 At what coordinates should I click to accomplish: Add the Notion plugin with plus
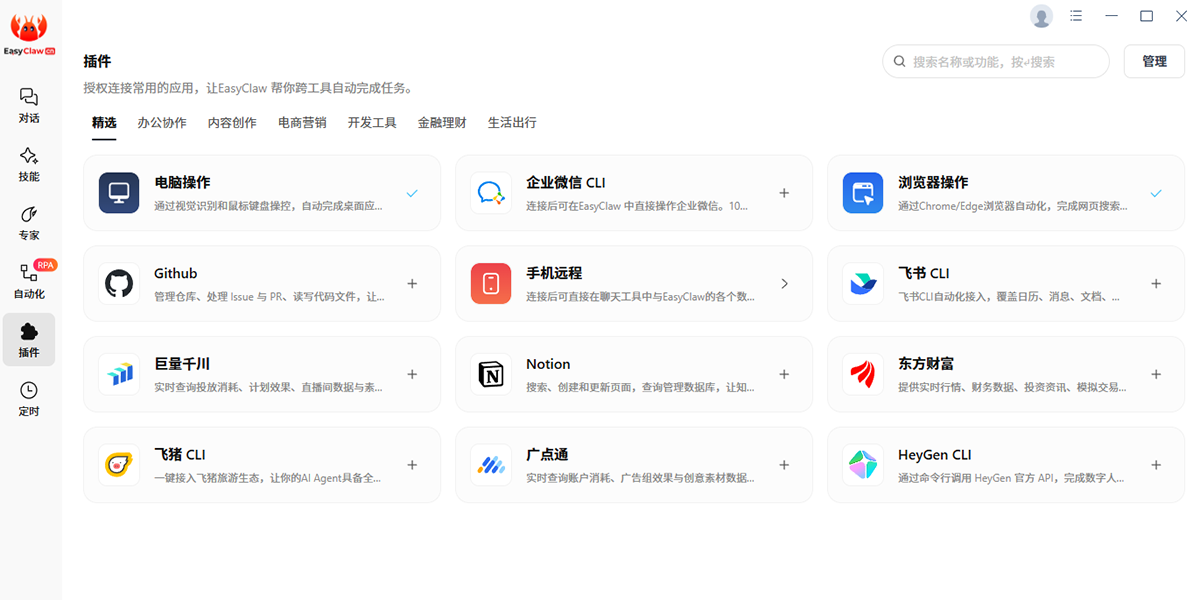pyautogui.click(x=784, y=374)
